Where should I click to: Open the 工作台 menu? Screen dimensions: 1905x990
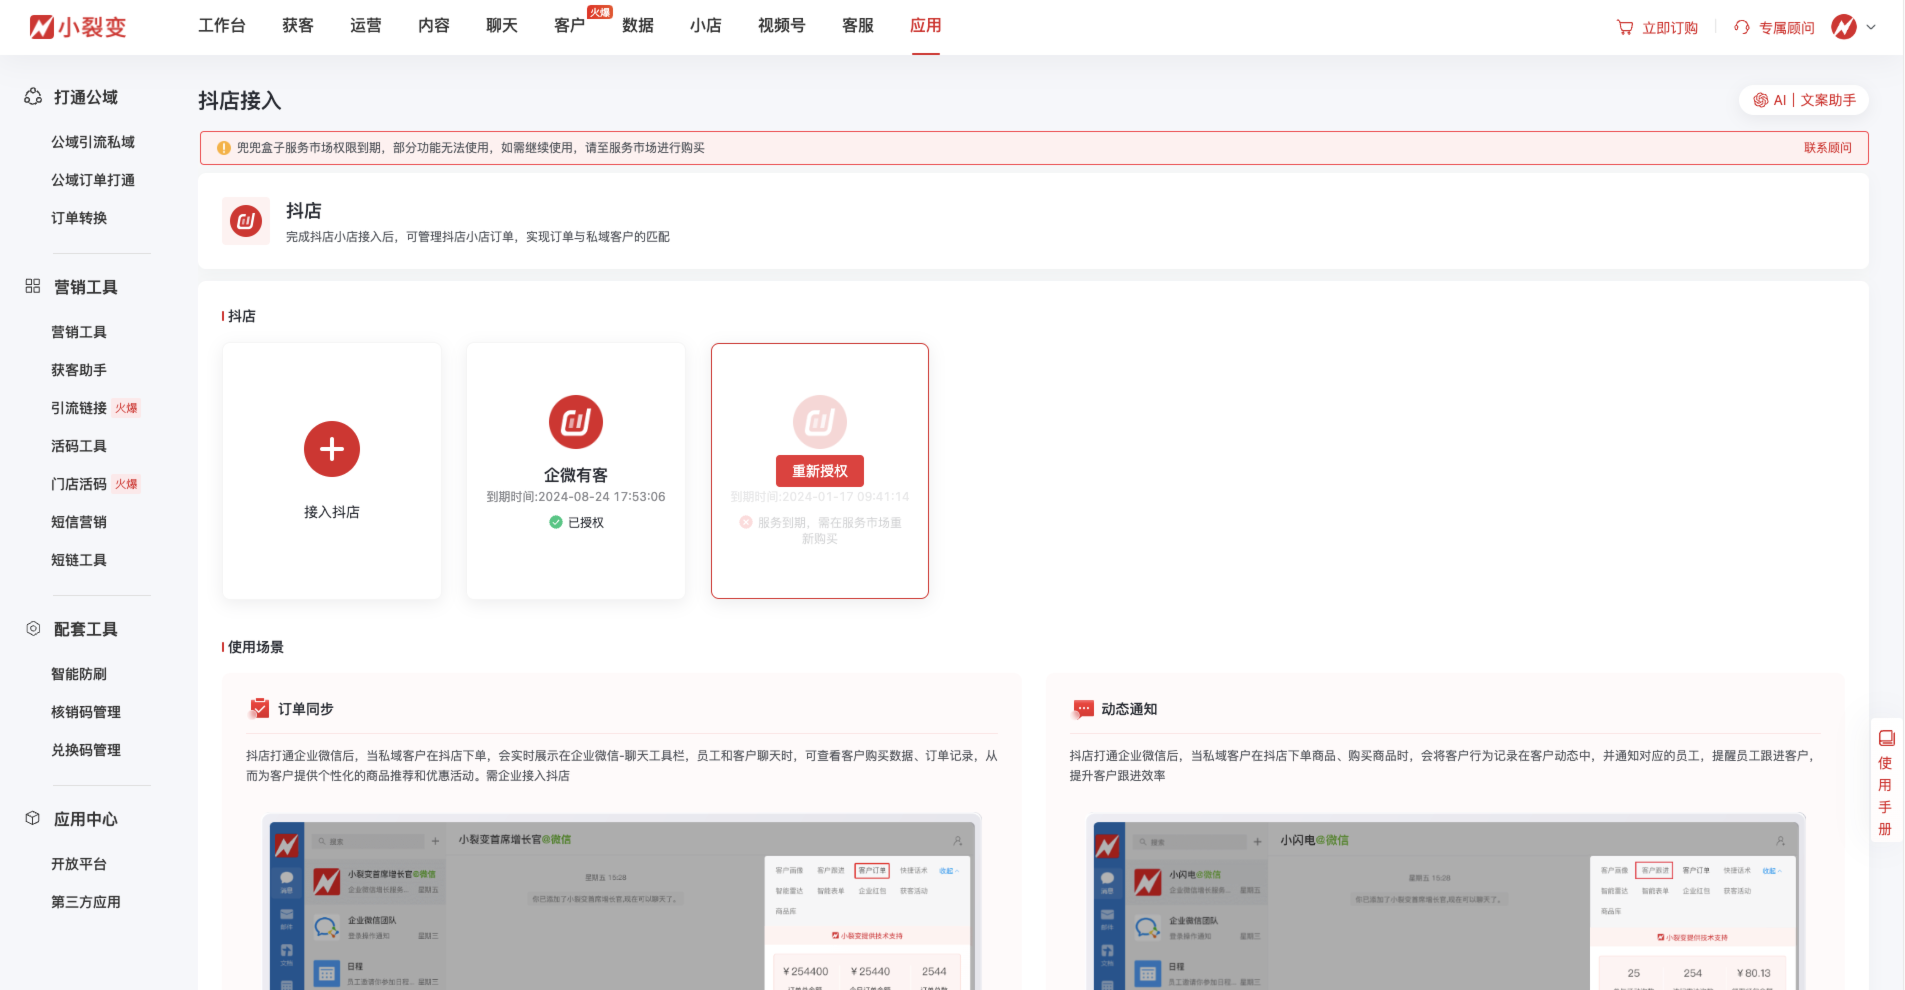(x=222, y=26)
